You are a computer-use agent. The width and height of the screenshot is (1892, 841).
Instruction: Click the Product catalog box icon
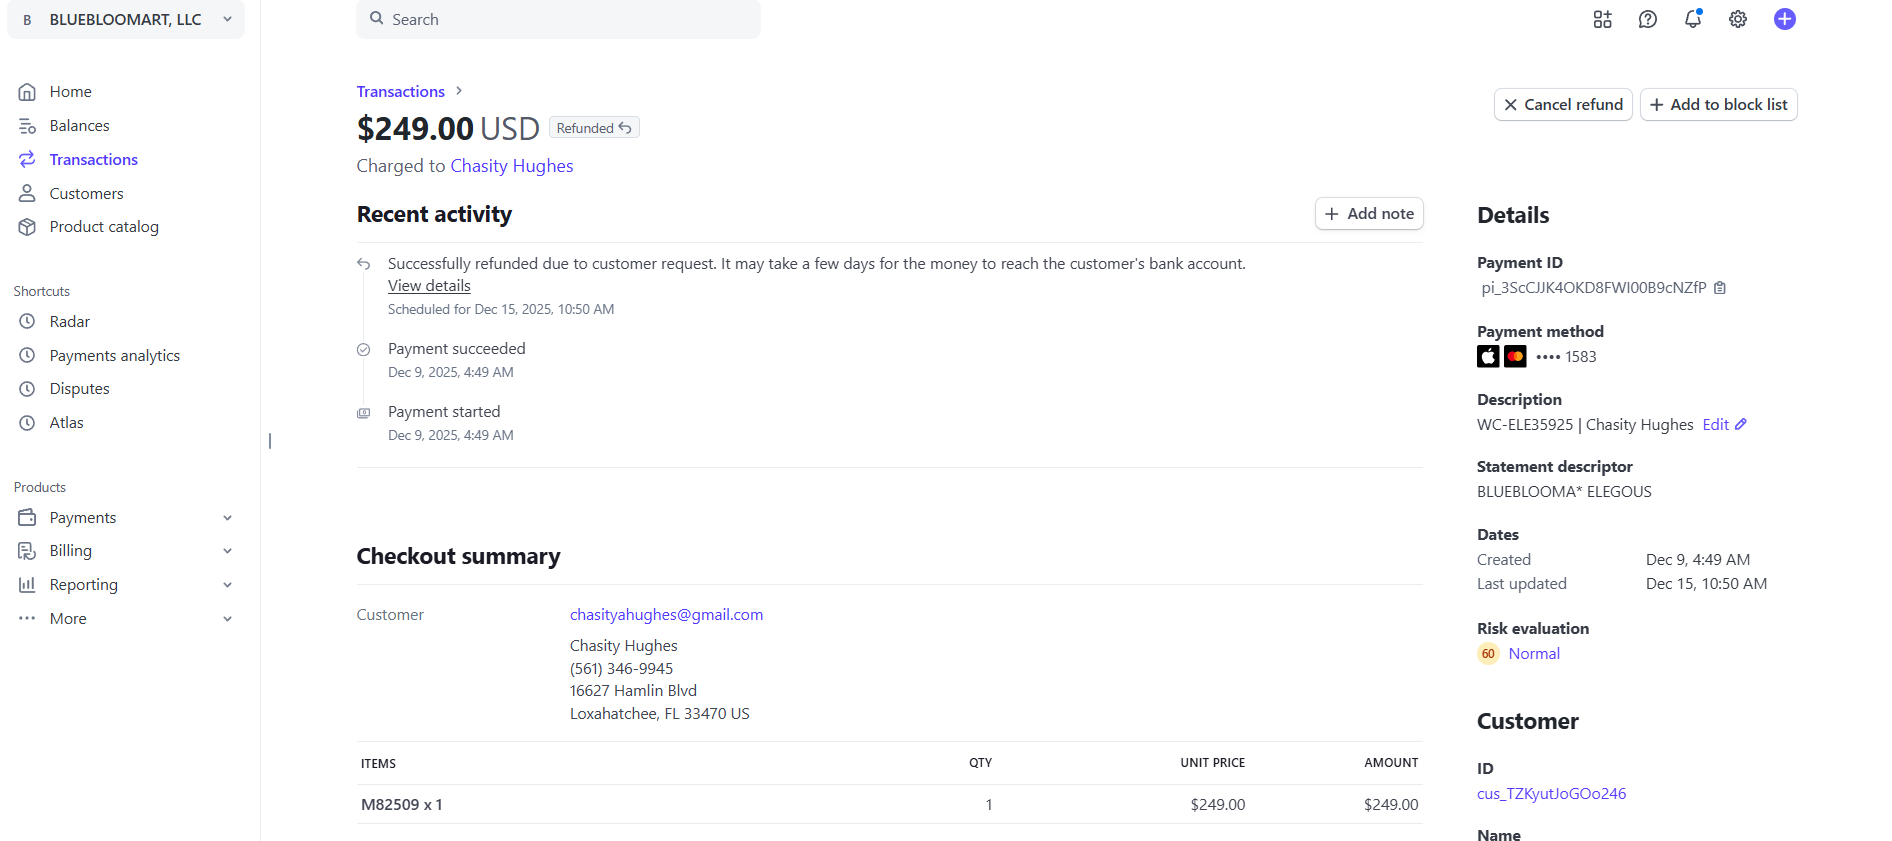click(27, 227)
